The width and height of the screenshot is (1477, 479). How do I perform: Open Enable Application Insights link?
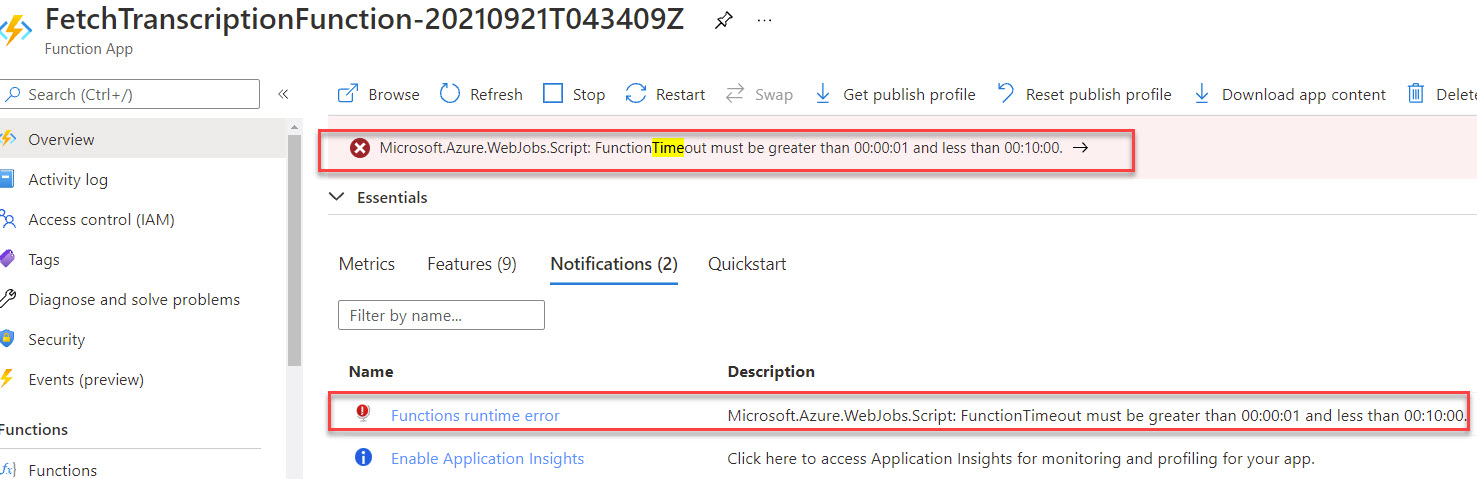(x=487, y=458)
